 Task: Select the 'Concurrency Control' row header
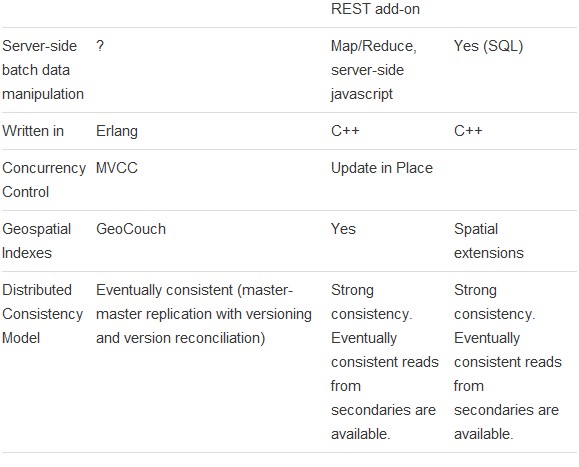[44, 180]
